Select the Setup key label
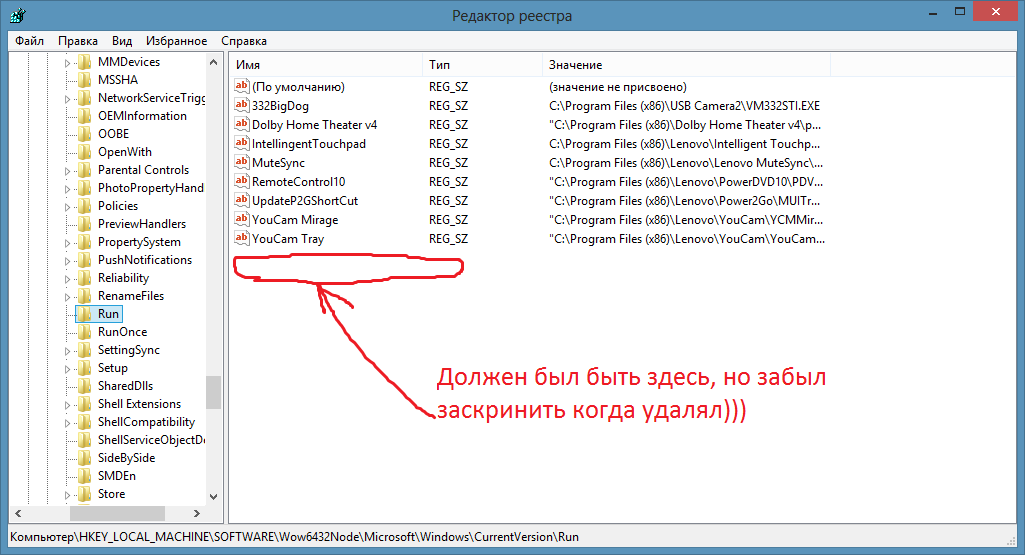This screenshot has width=1025, height=555. point(112,368)
